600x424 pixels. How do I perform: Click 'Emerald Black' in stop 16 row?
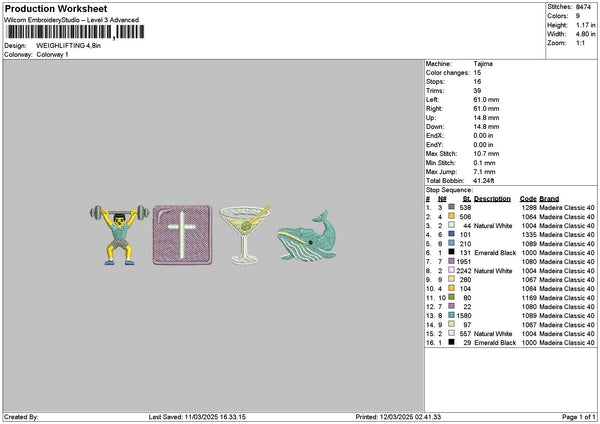495,343
